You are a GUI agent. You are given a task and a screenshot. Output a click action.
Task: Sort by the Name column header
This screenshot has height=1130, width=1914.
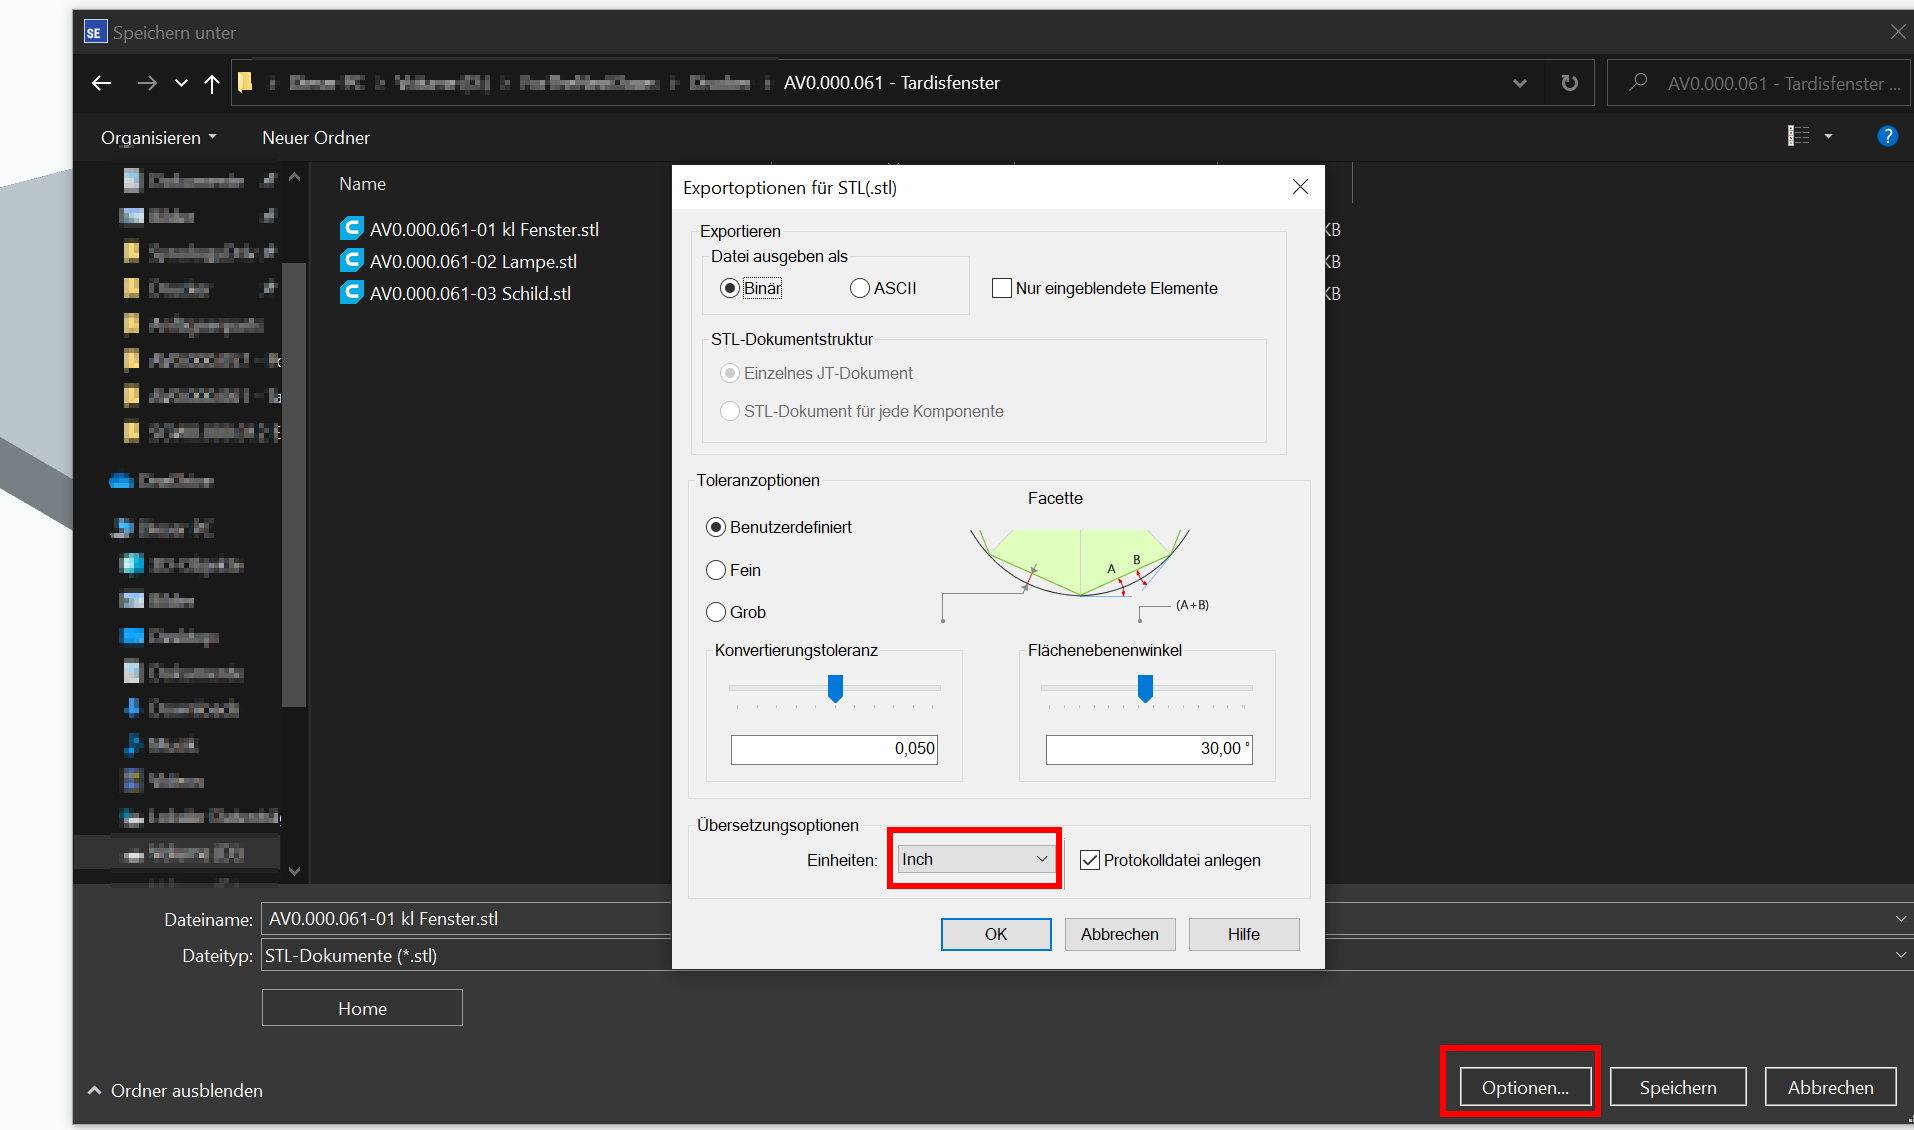[362, 184]
